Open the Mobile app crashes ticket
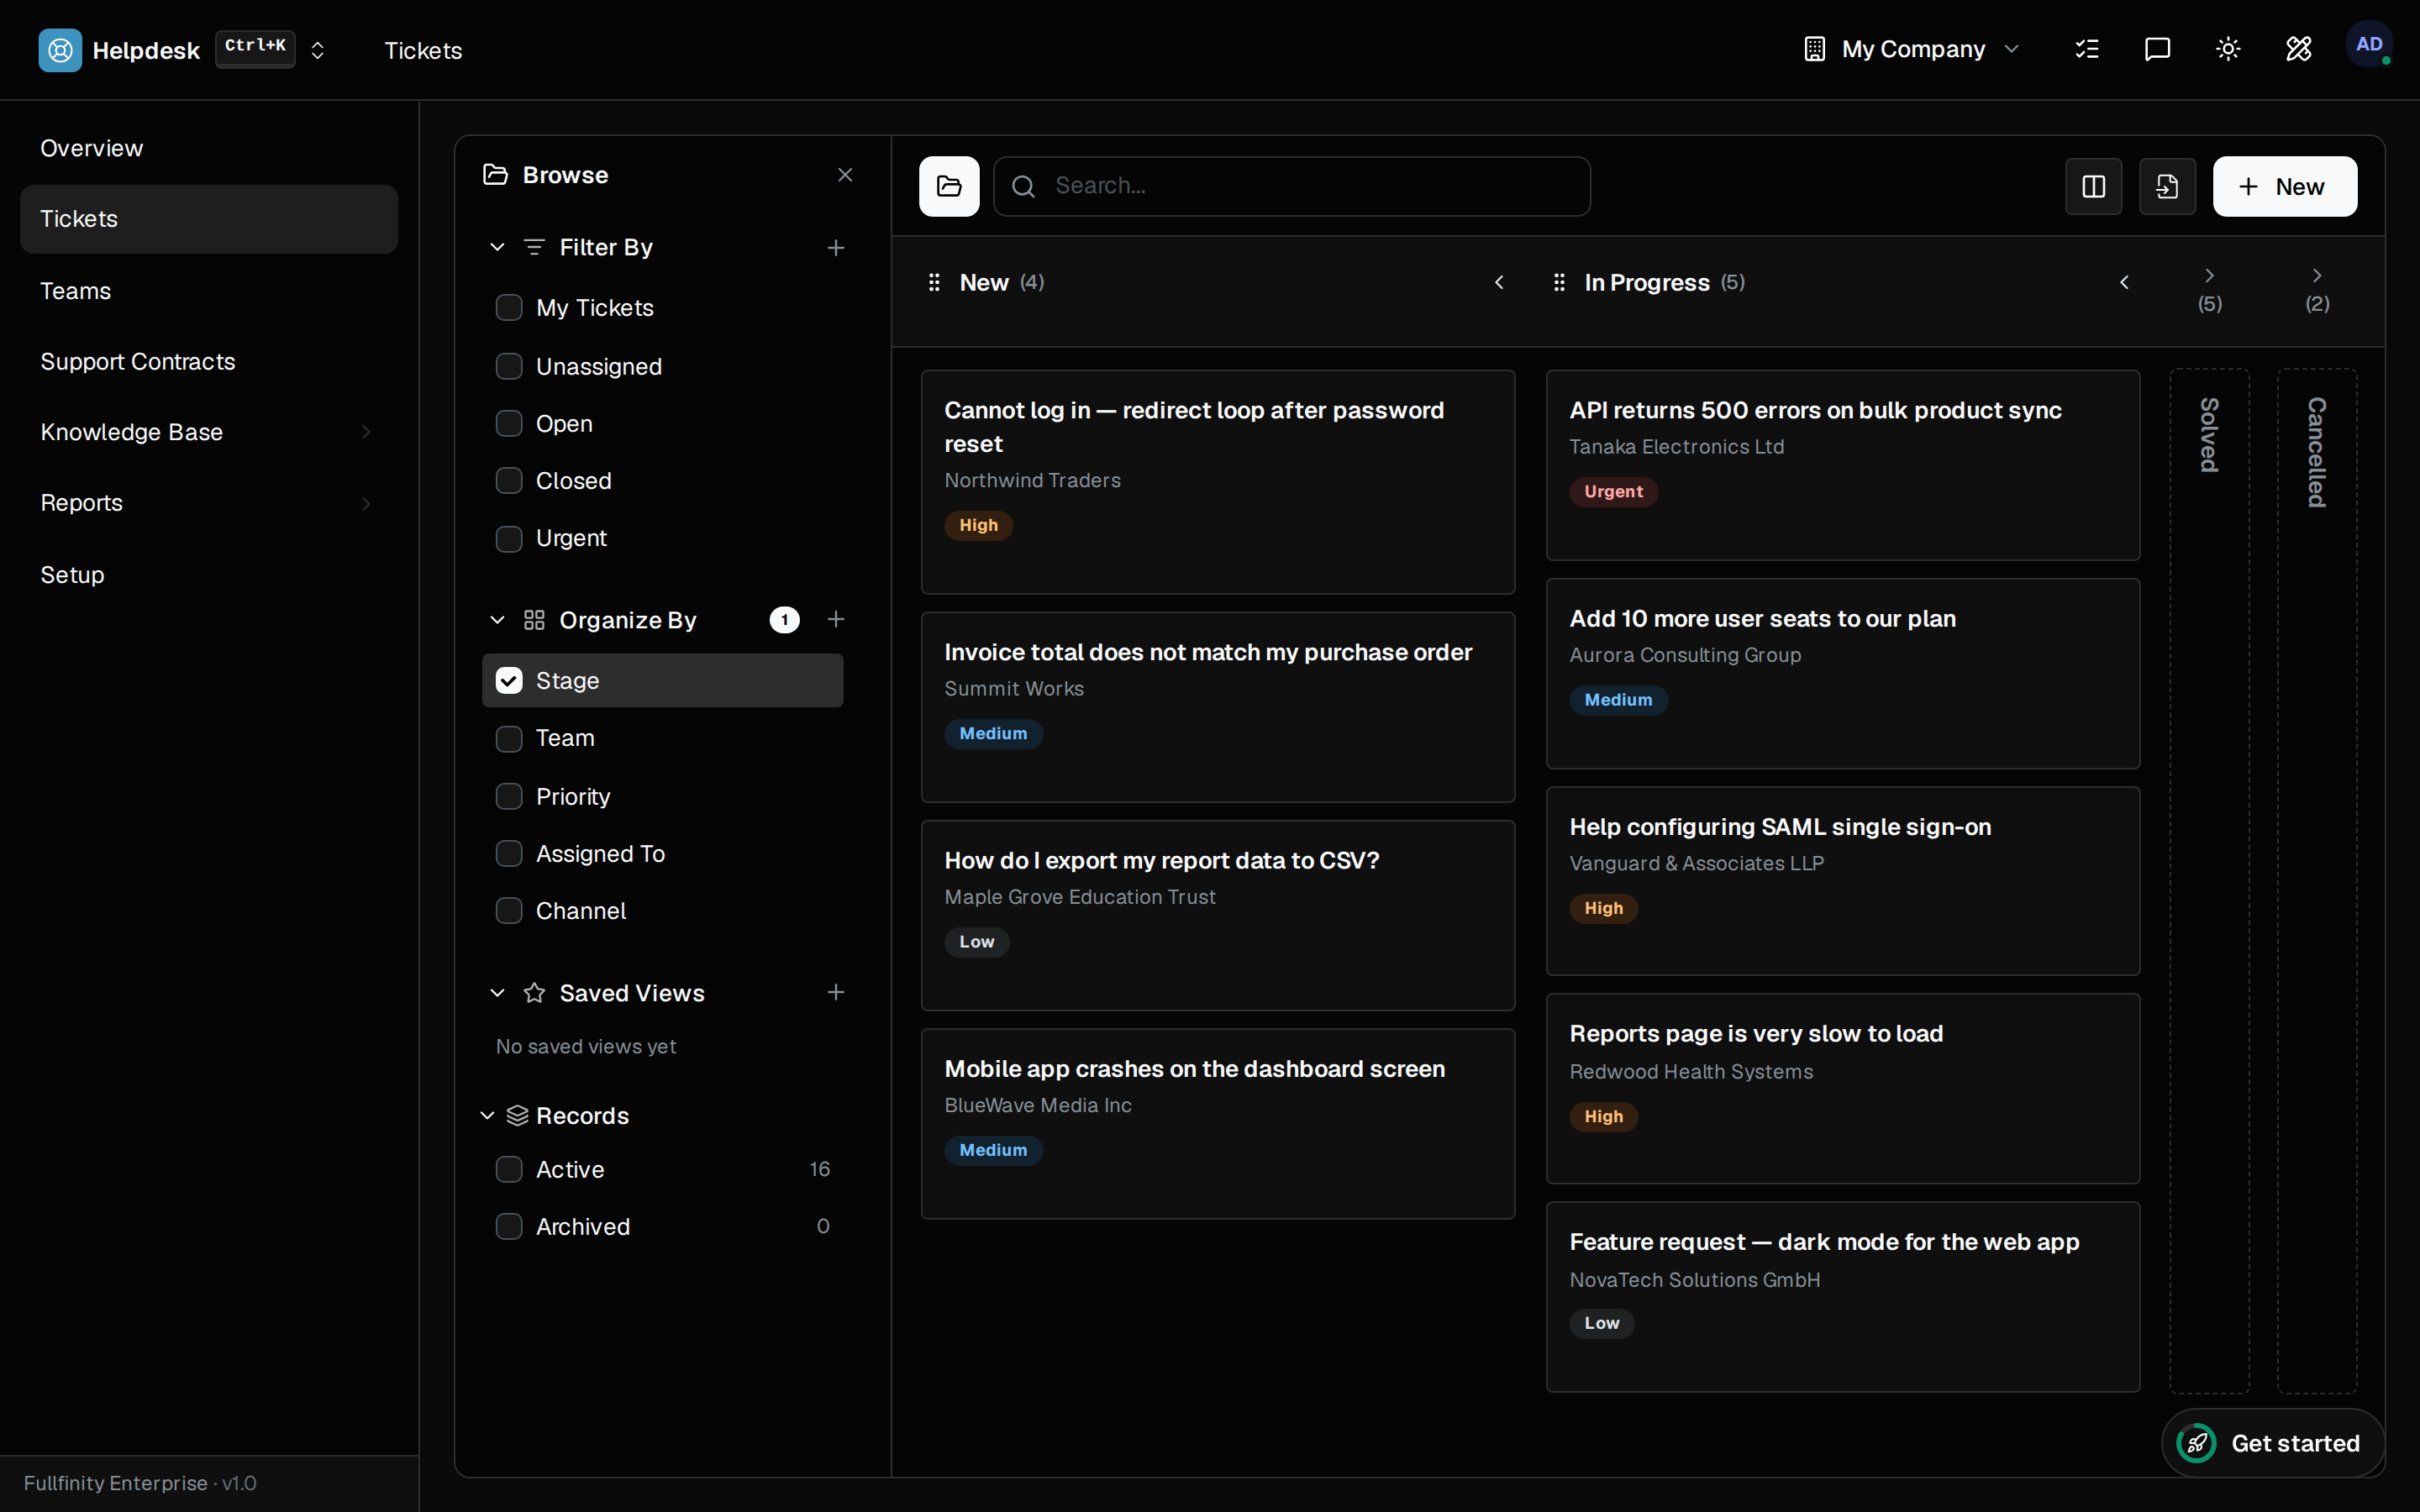The height and width of the screenshot is (1512, 2420). click(x=1218, y=1124)
